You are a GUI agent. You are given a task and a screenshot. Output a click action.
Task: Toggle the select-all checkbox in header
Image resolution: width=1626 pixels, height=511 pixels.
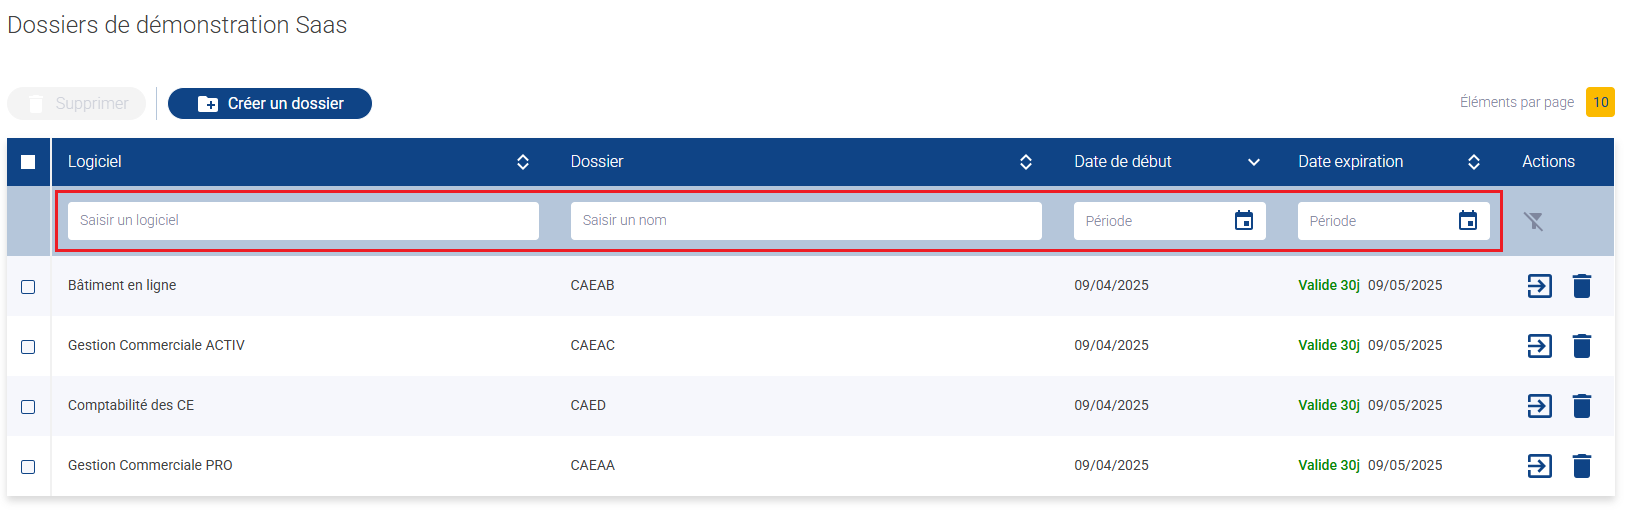pyautogui.click(x=28, y=162)
